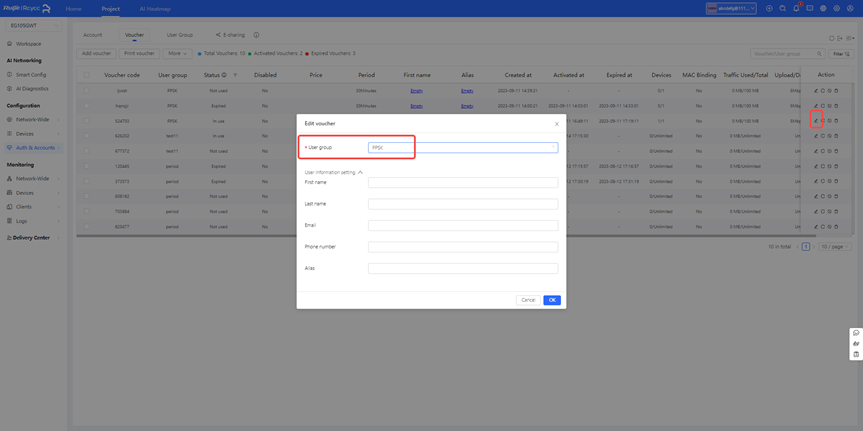863x431 pixels.
Task: Click the settings gear icon in header
Action: pyautogui.click(x=837, y=8)
